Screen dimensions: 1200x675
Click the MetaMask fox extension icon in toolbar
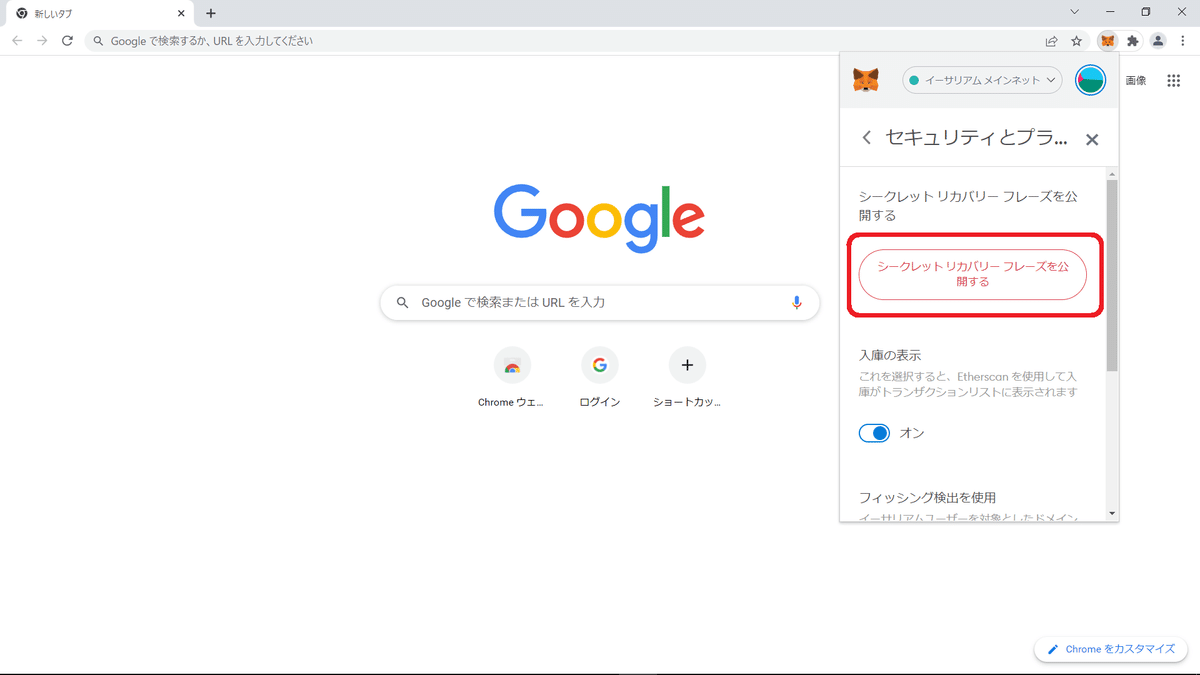click(x=1107, y=41)
